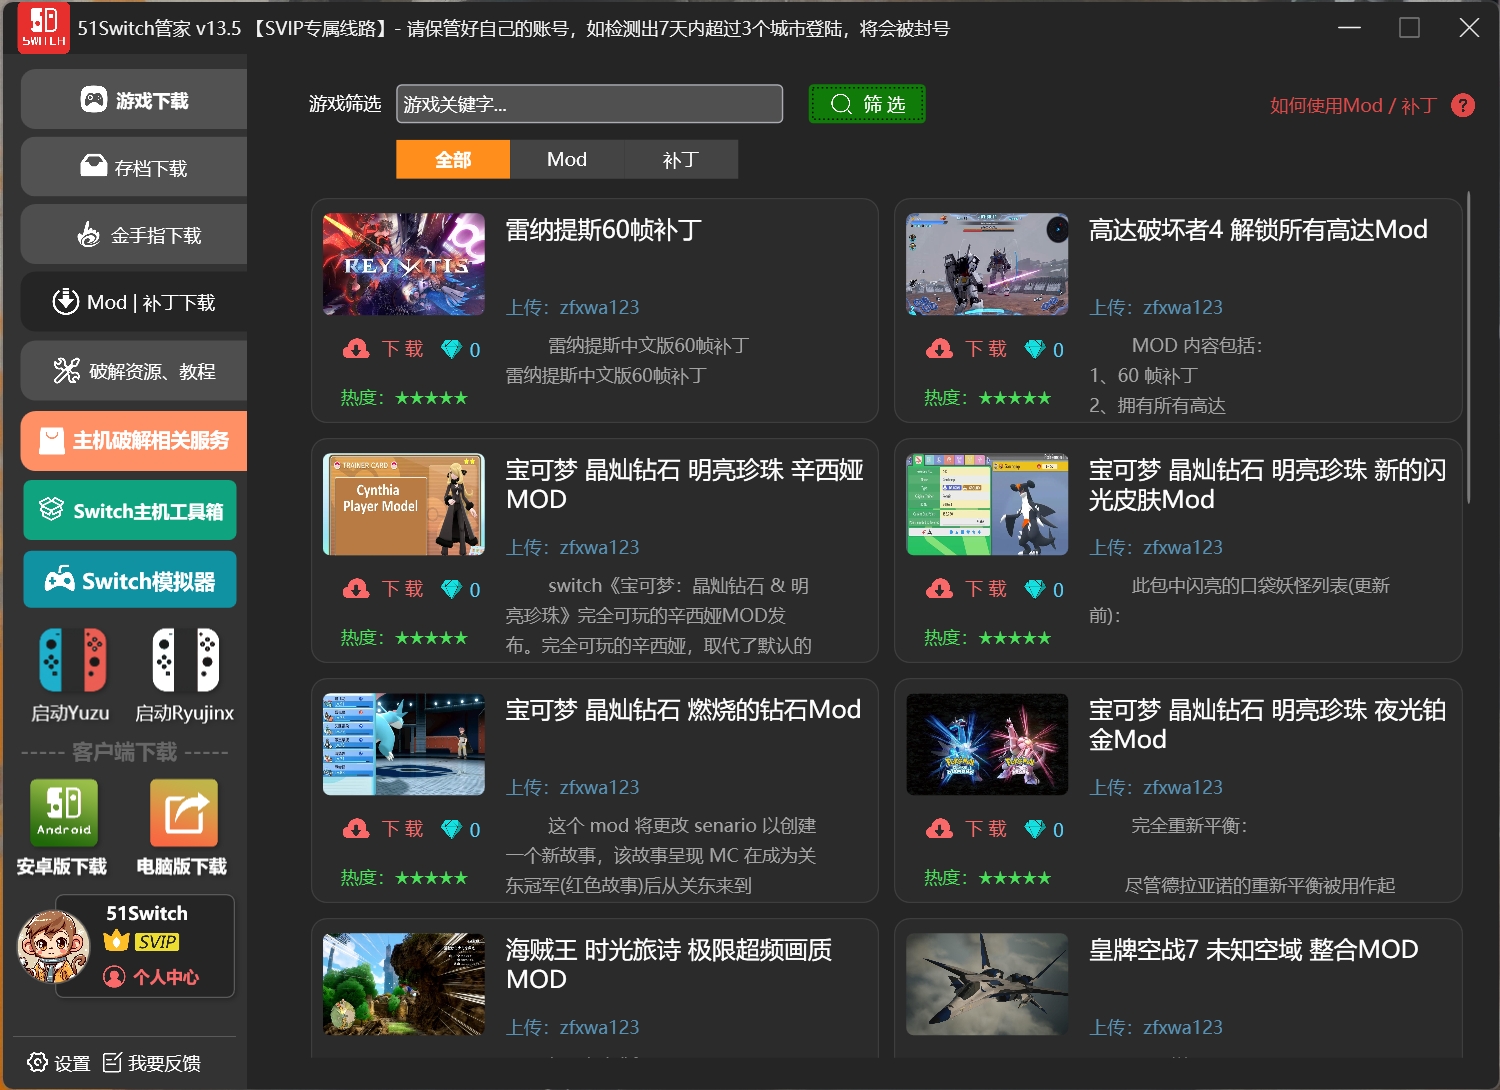Viewport: 1500px width, 1090px height.
Task: Click diamond icon on 燃烧的钻石Mod card
Action: [452, 829]
